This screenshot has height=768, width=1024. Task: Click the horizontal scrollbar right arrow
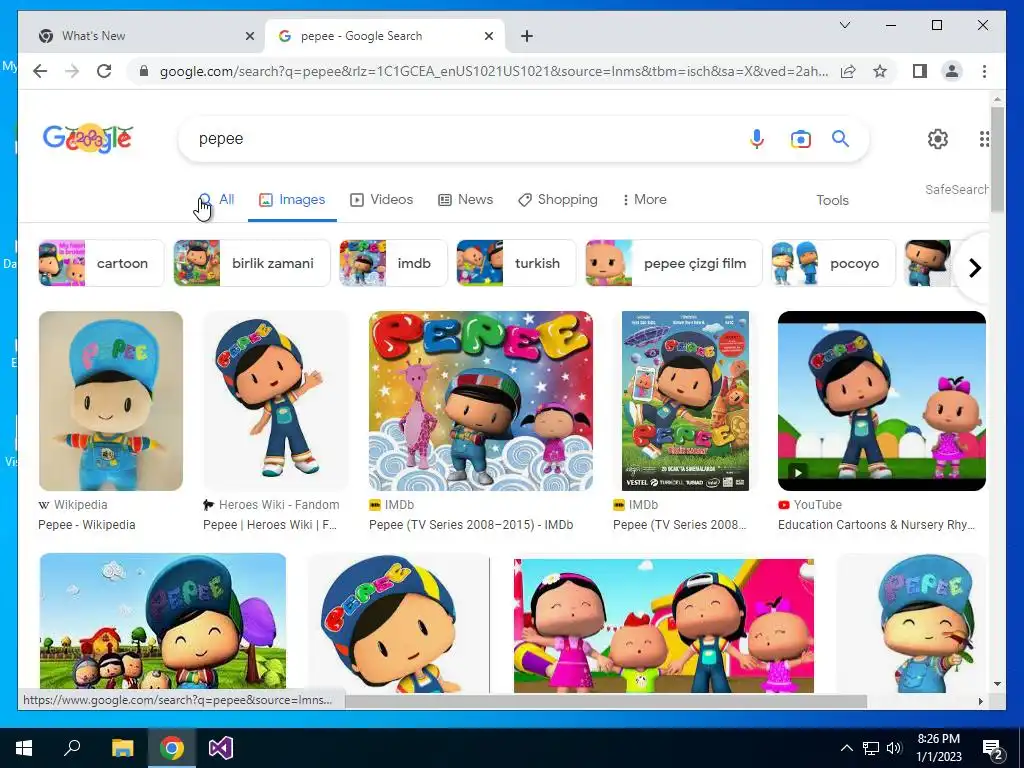pos(980,701)
